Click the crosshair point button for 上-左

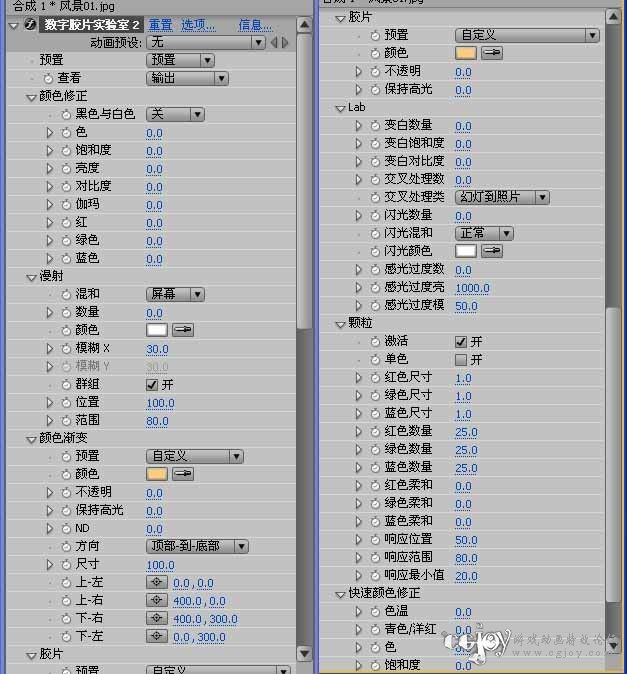[156, 583]
